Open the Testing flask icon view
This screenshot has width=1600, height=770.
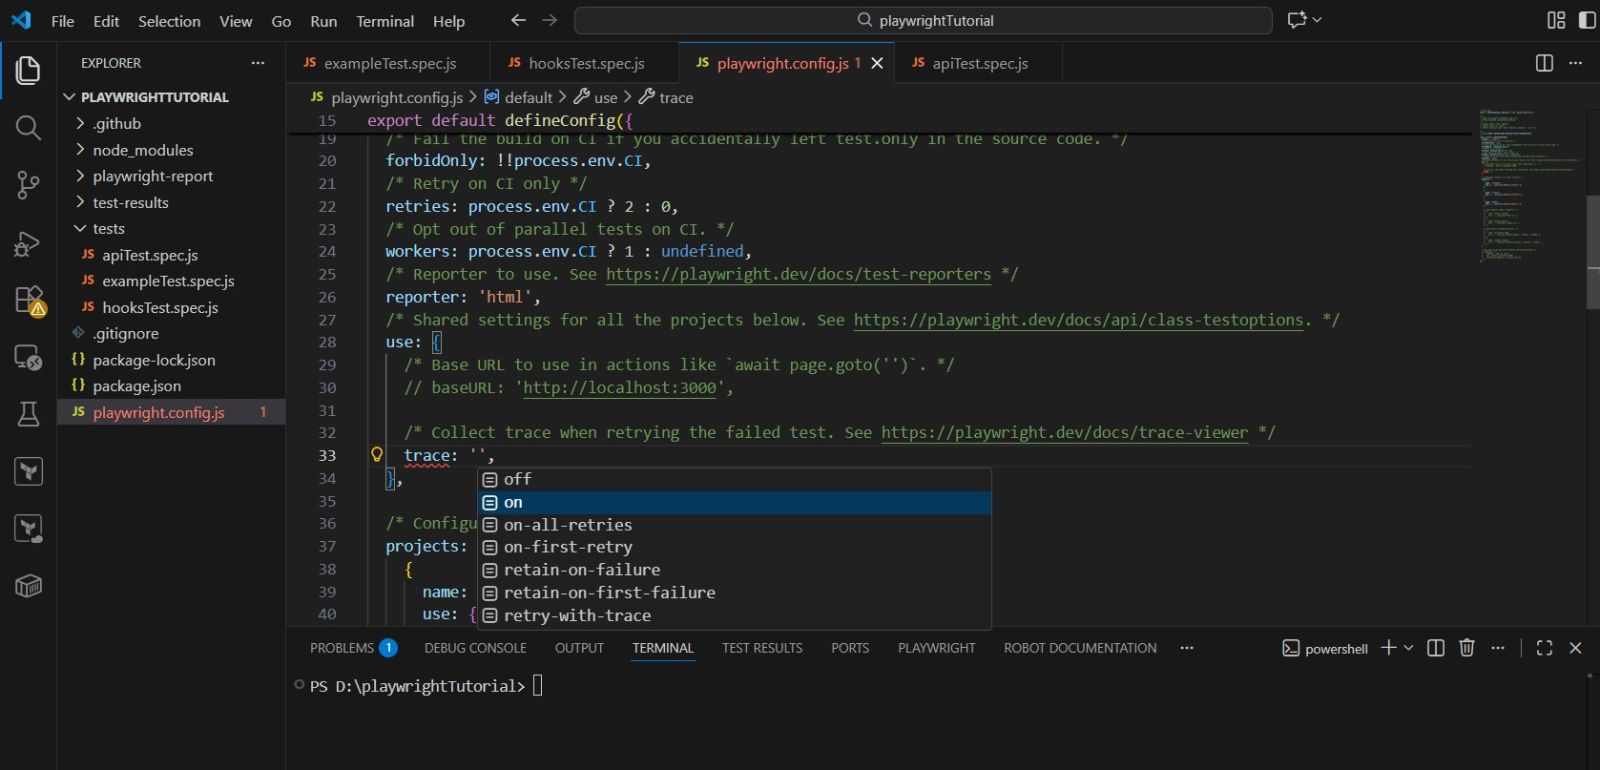pyautogui.click(x=28, y=414)
